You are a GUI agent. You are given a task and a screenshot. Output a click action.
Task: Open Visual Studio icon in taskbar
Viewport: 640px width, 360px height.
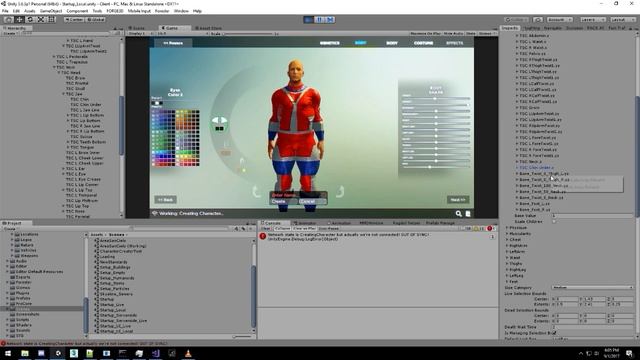point(156,353)
